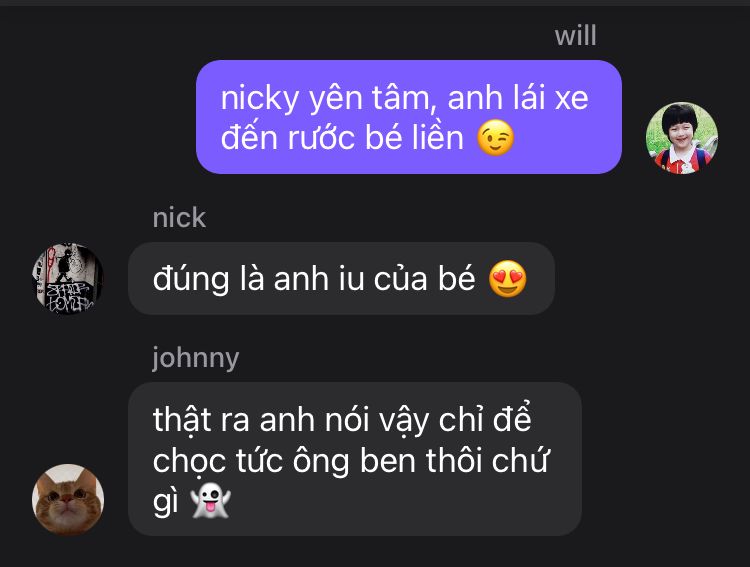Click the winking face emoji
750x567 pixels.
[x=496, y=138]
